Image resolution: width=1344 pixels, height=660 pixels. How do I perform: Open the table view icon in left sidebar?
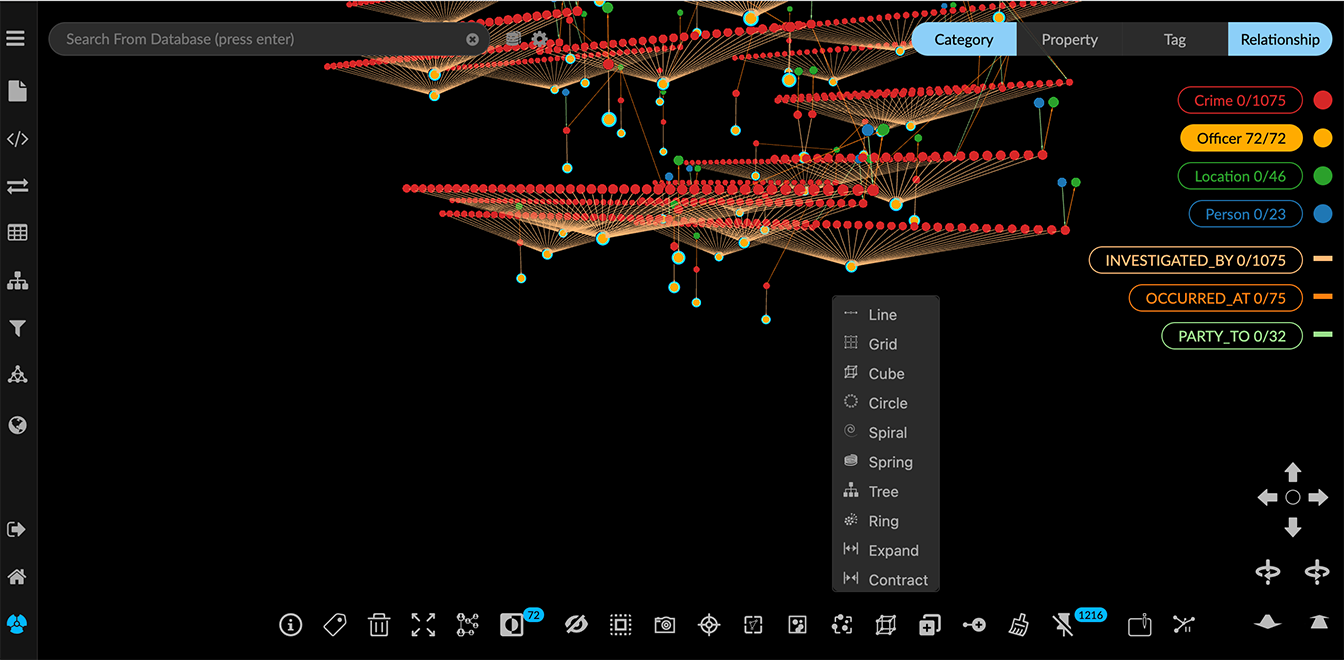[x=17, y=233]
